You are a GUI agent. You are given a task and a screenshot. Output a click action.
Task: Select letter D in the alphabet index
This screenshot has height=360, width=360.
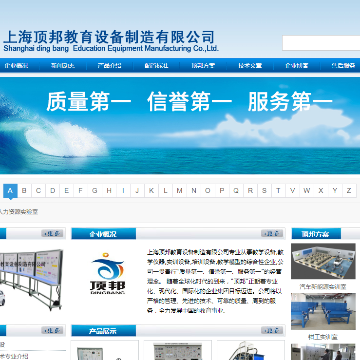click(53, 191)
